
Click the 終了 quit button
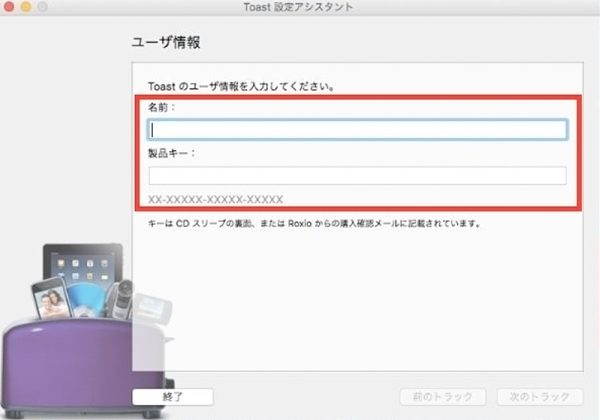click(x=173, y=397)
